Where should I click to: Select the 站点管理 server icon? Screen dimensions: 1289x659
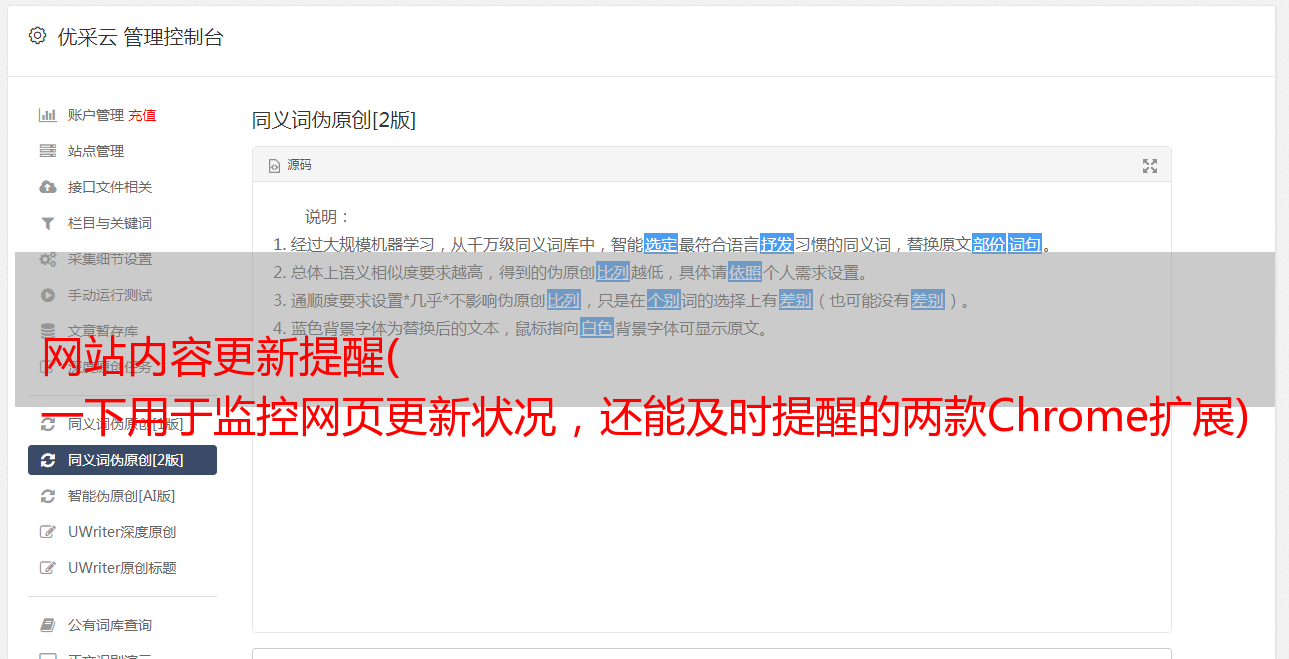point(47,151)
